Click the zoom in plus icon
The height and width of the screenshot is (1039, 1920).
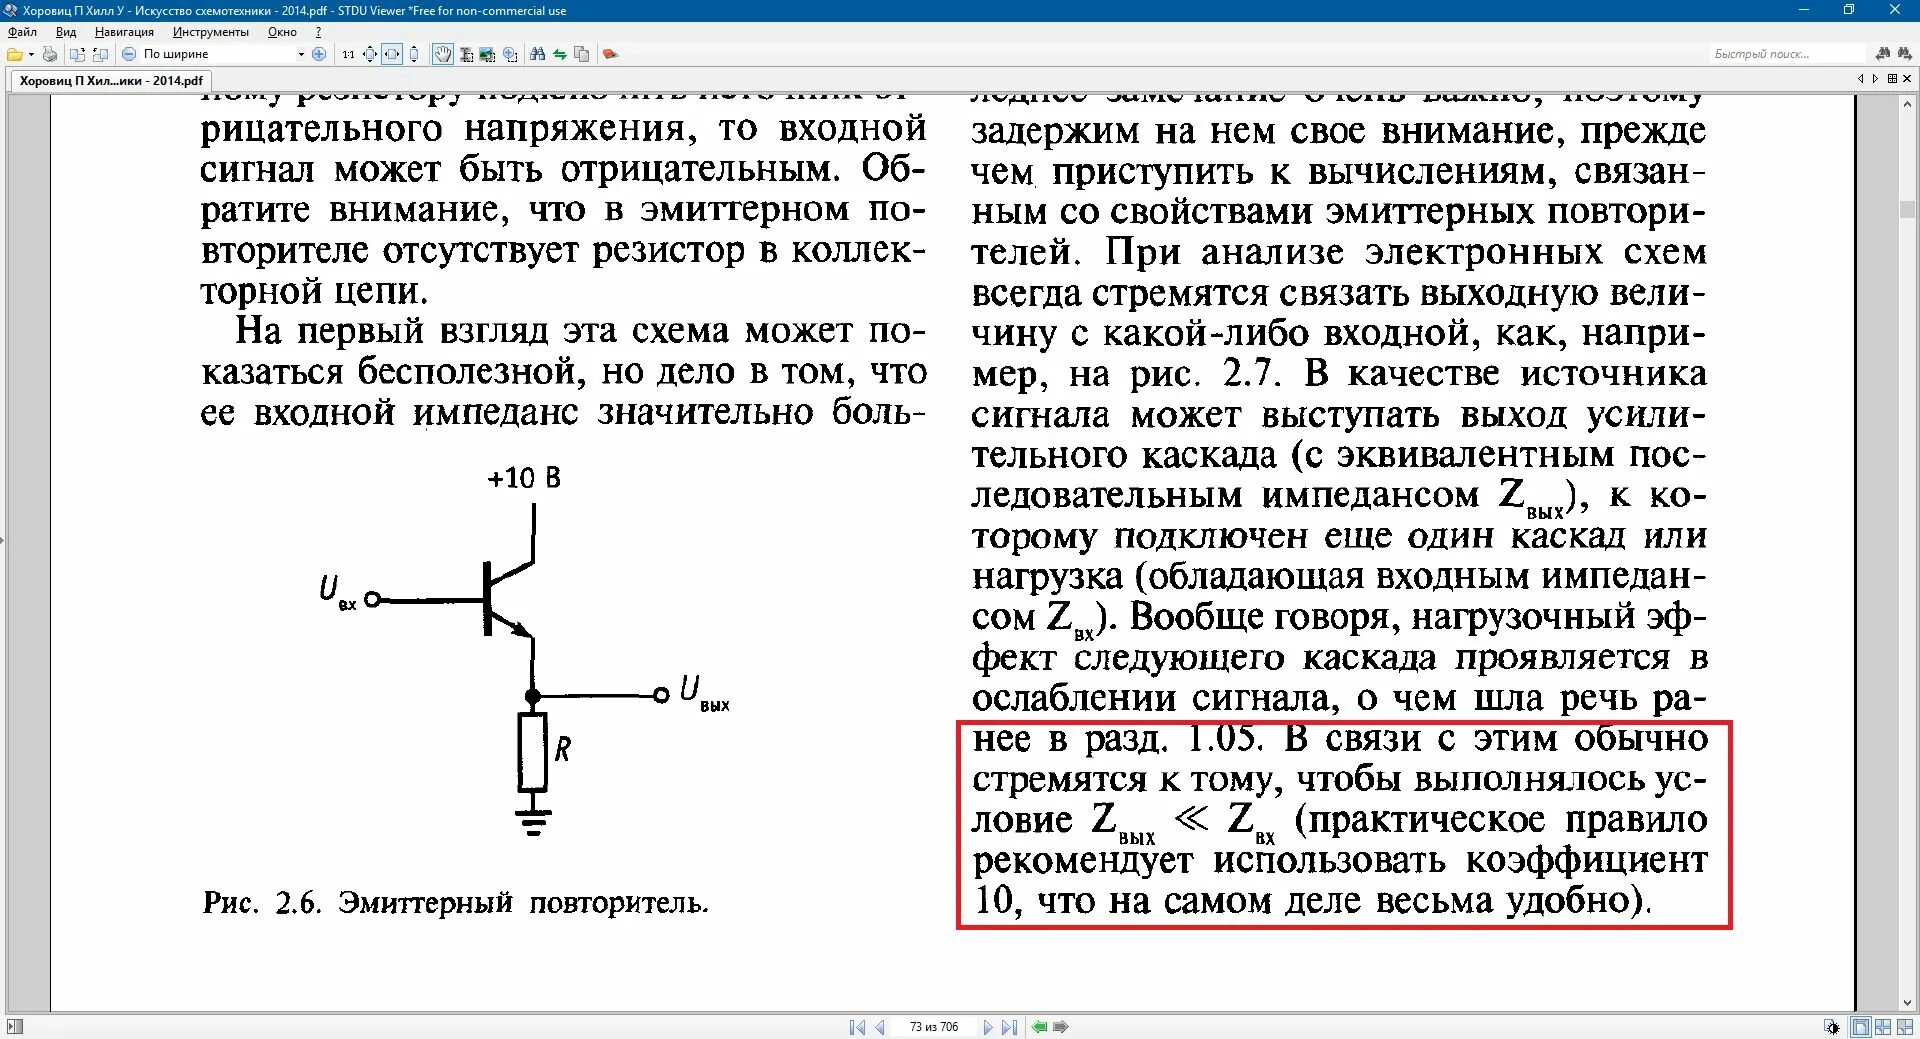[x=319, y=54]
